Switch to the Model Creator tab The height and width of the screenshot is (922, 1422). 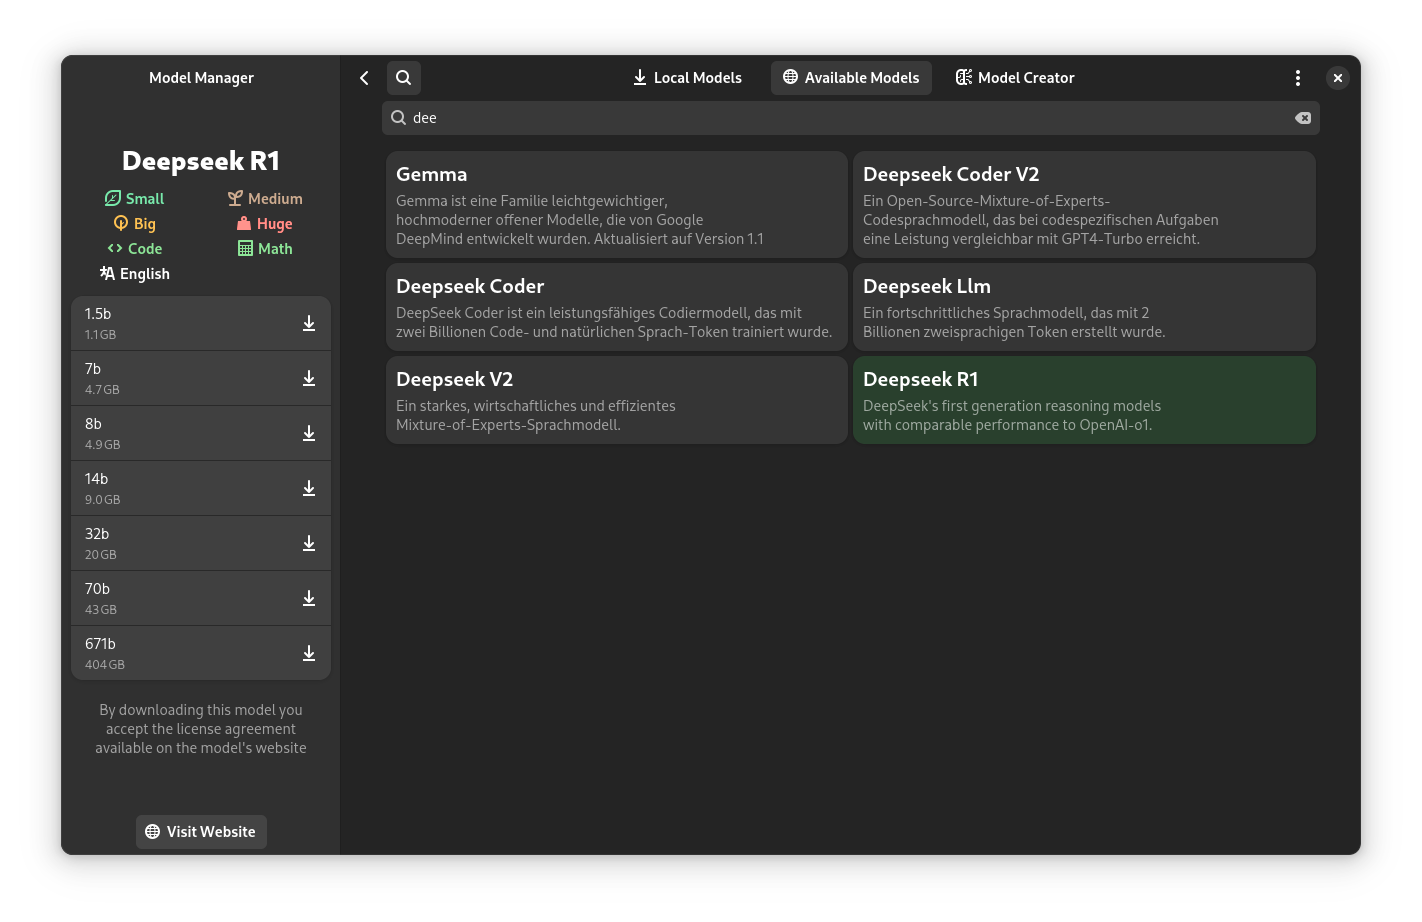pos(1014,78)
